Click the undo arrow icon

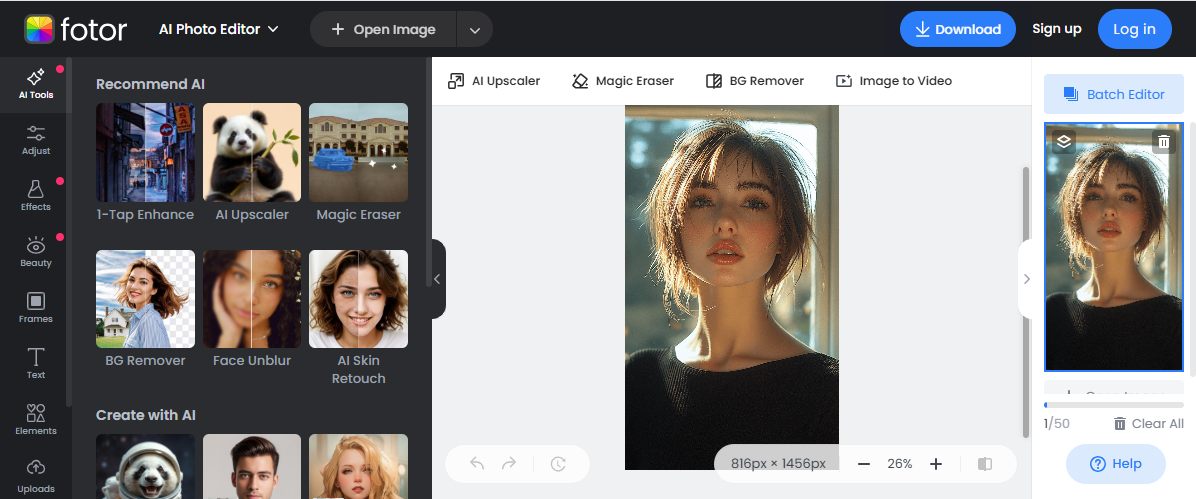(x=477, y=464)
